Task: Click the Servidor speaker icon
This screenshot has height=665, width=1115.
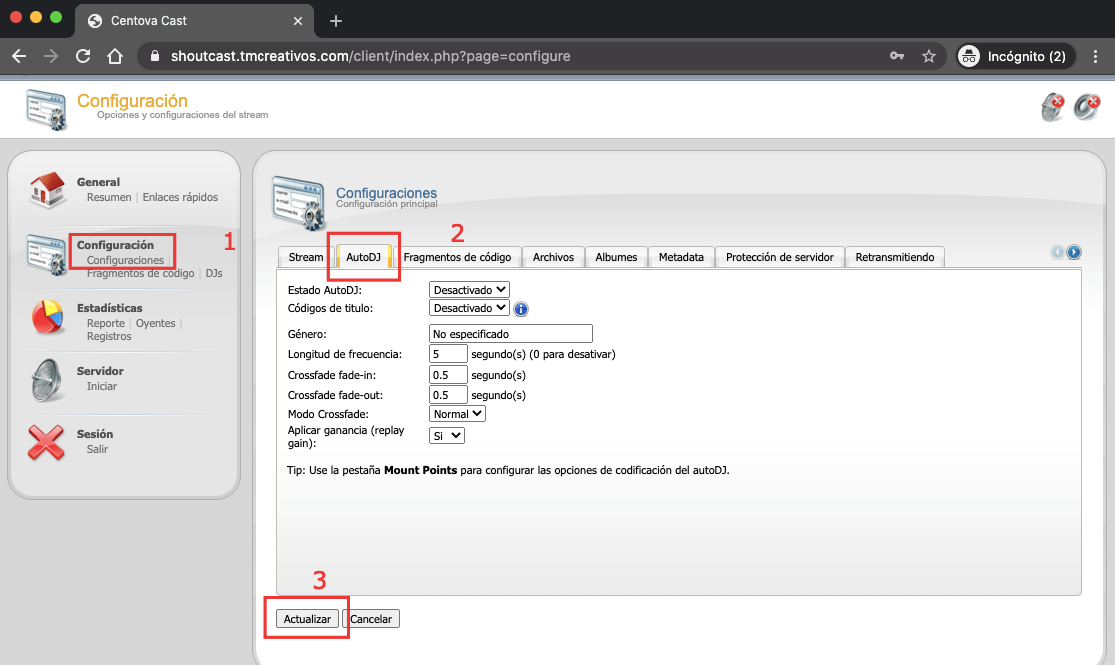Action: pos(47,379)
